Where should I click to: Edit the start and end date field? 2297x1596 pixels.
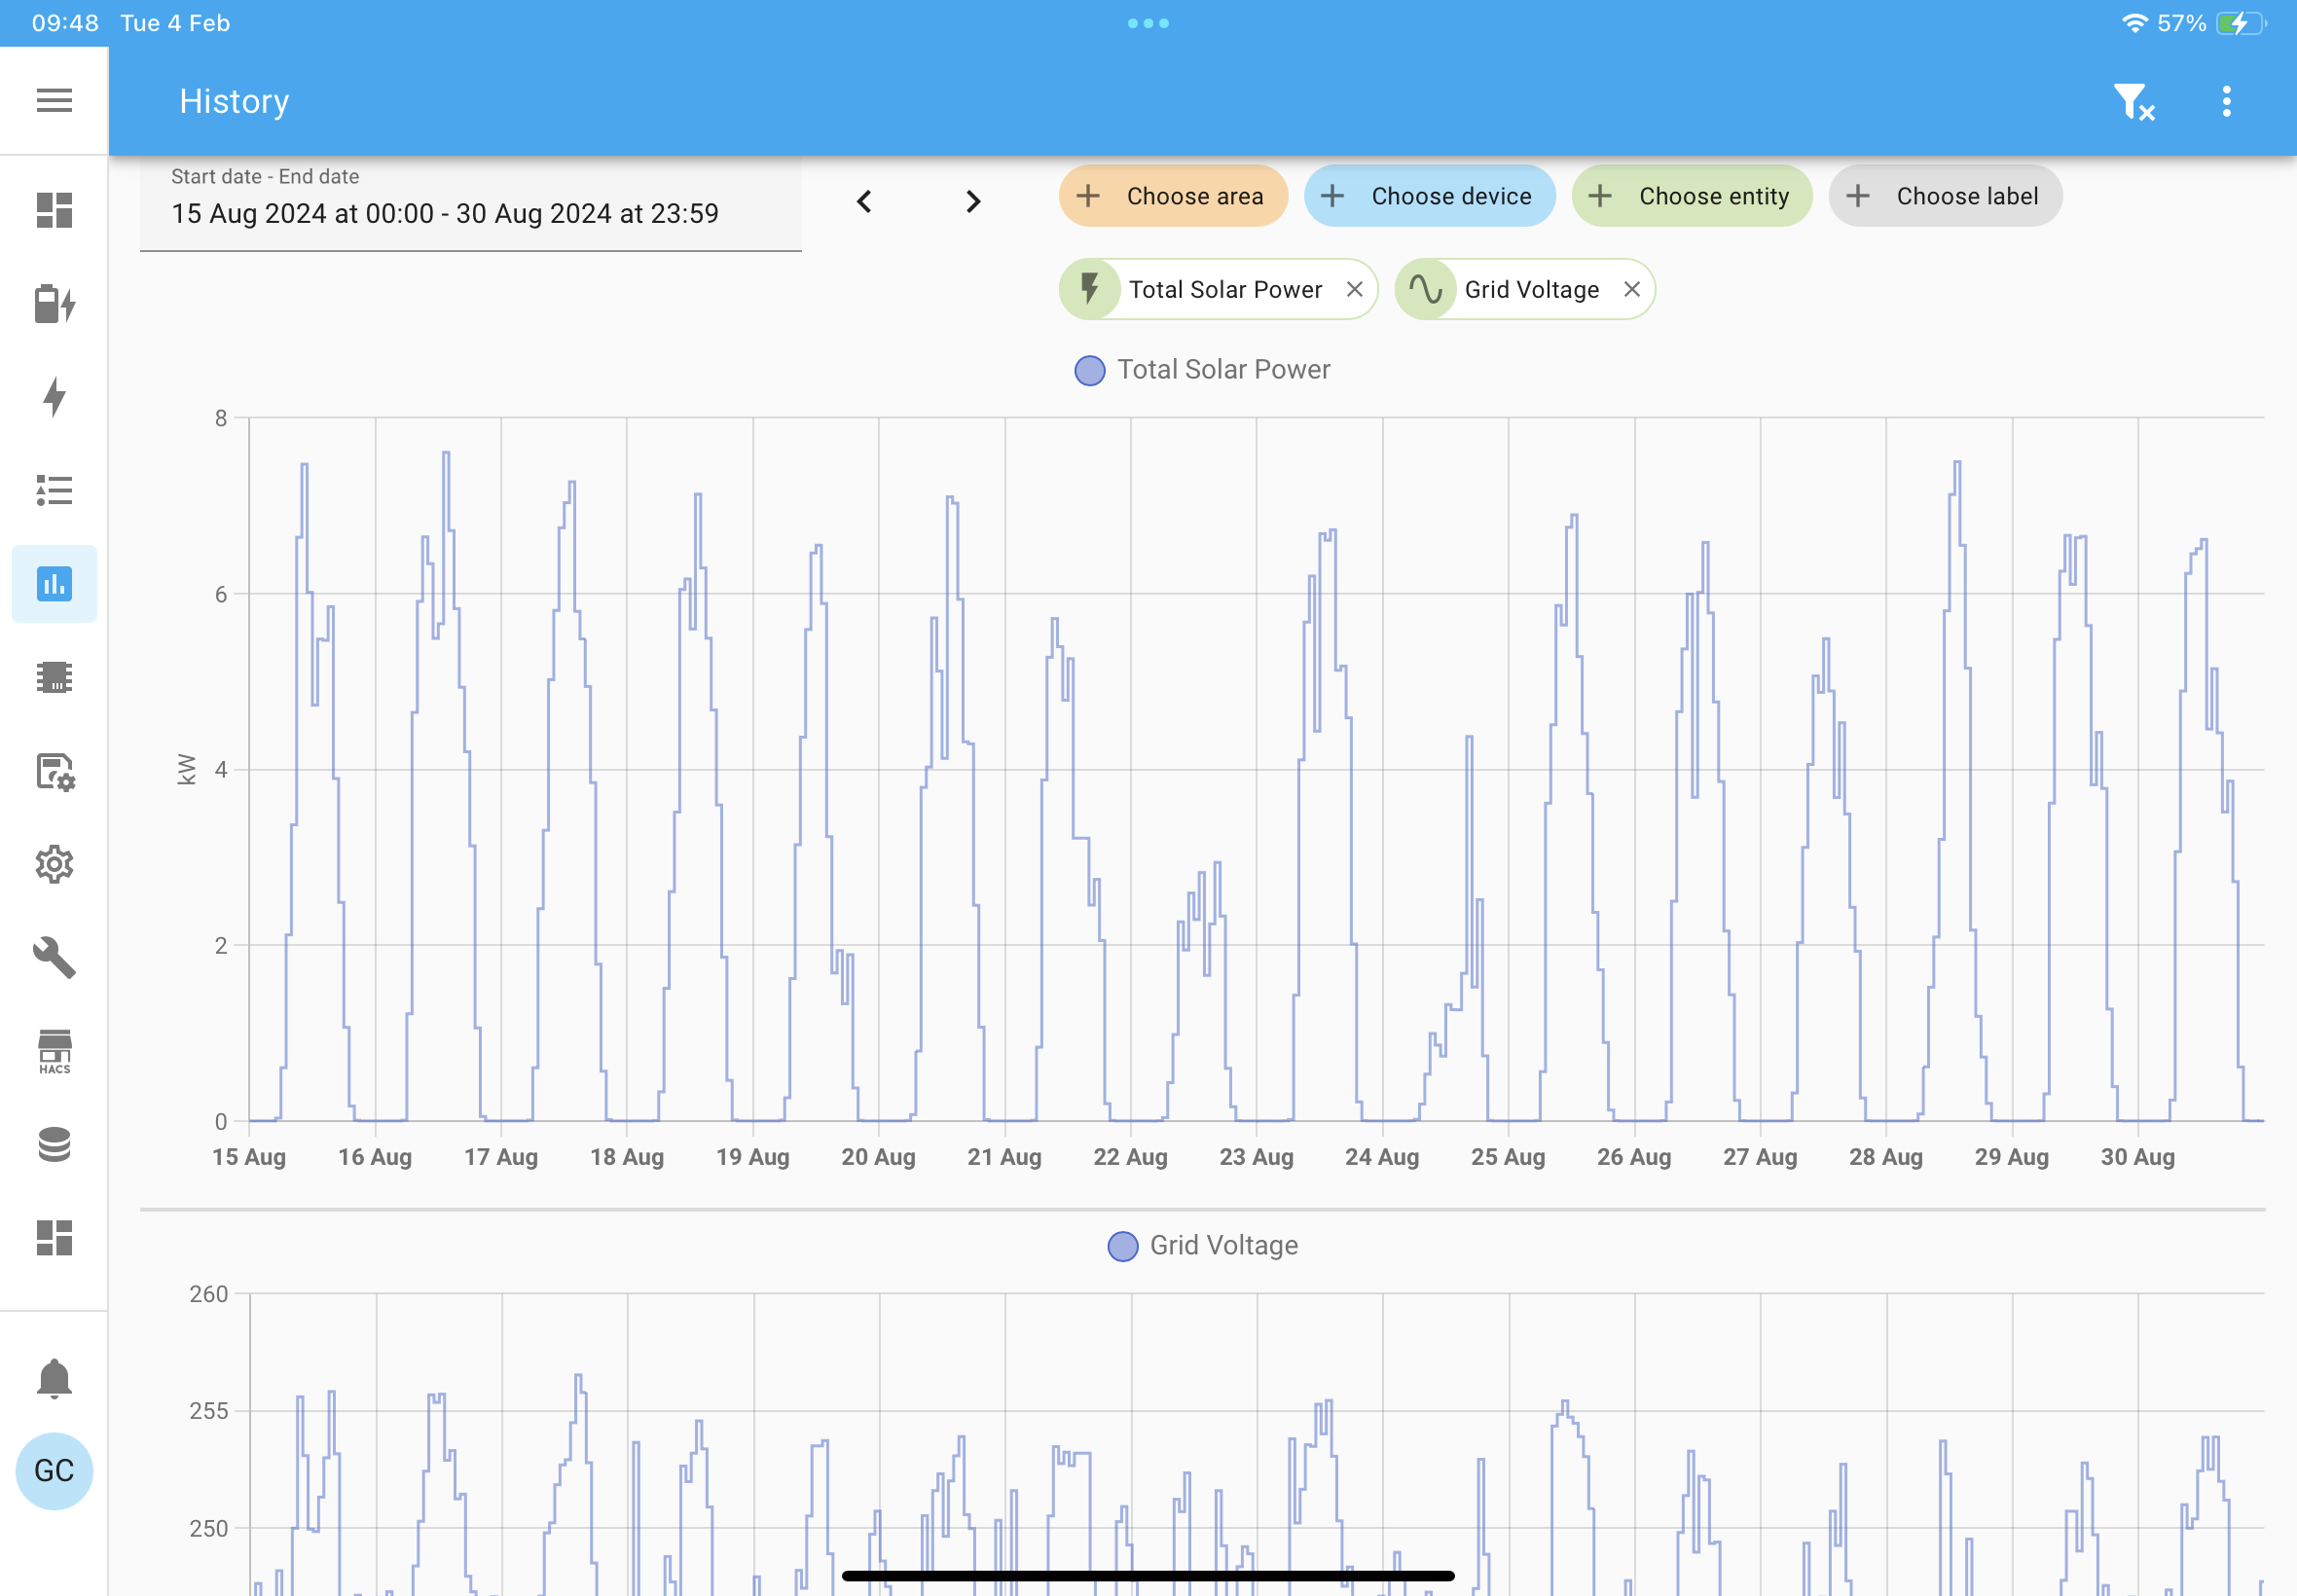tap(471, 204)
